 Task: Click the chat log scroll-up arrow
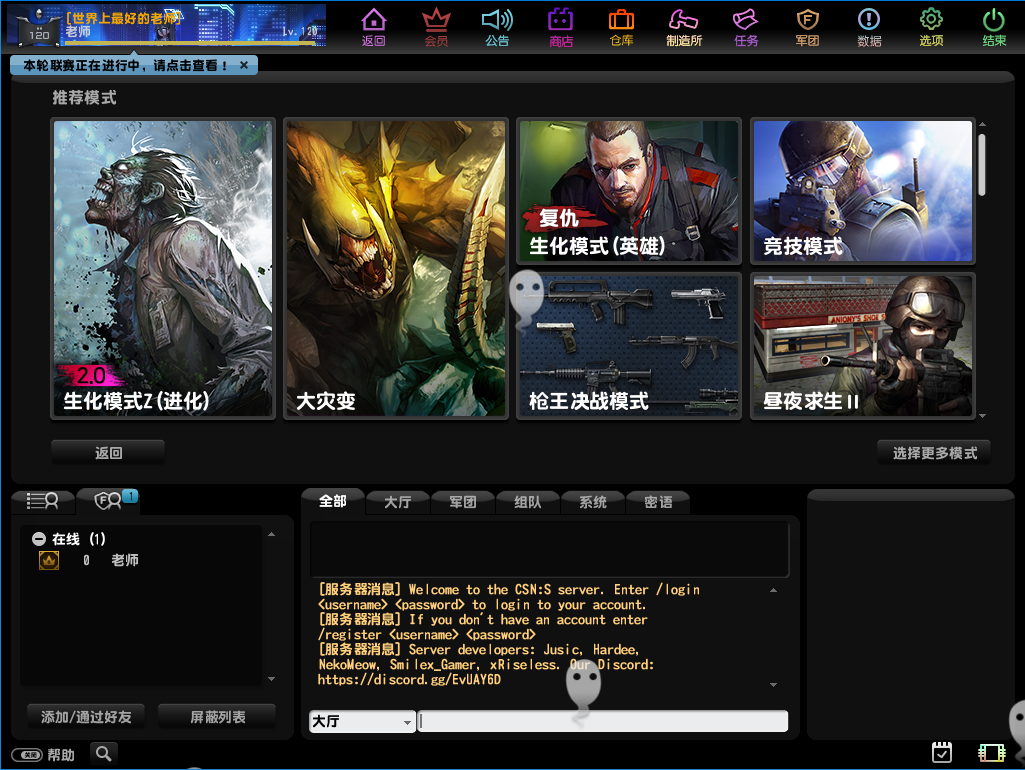[x=773, y=590]
